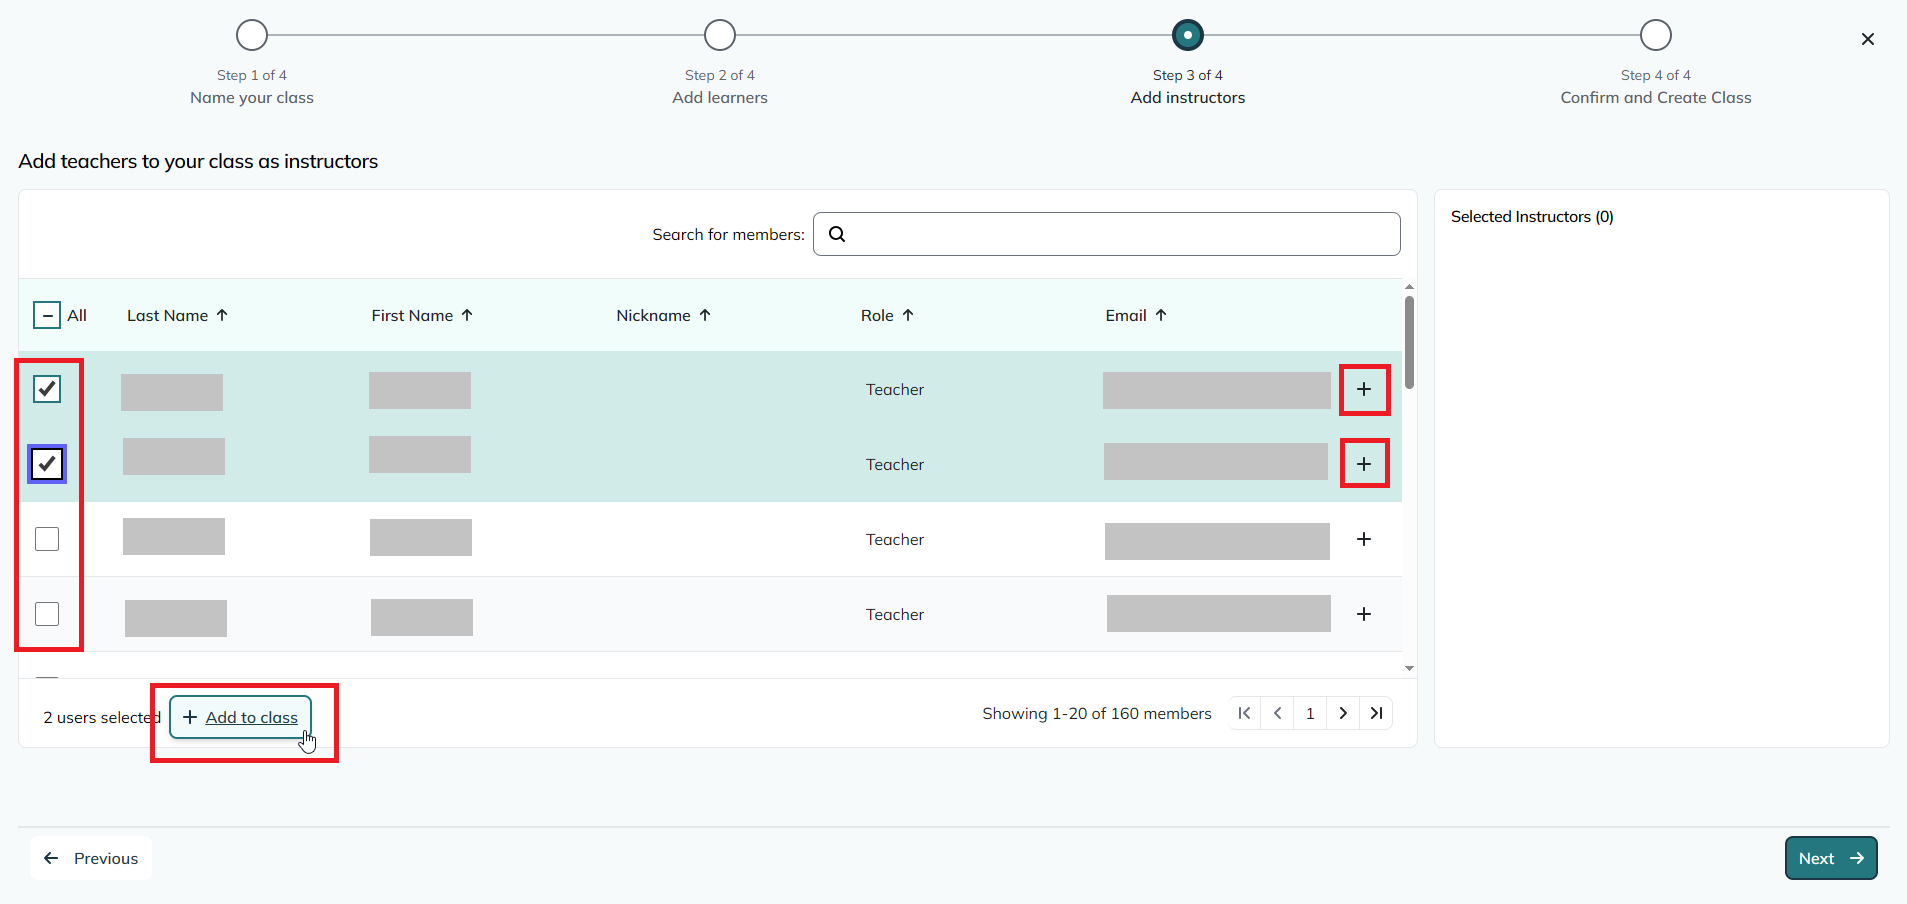Uncheck the first teacher's checkbox
1907x904 pixels.
point(47,389)
